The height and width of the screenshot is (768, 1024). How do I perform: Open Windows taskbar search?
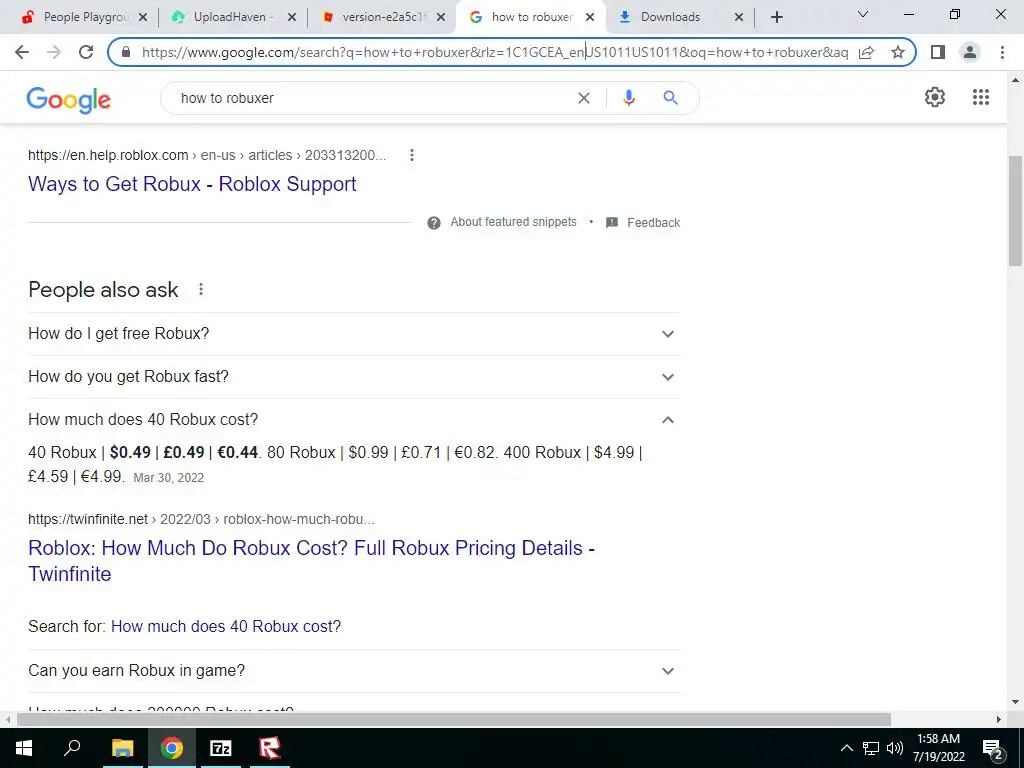pyautogui.click(x=72, y=748)
